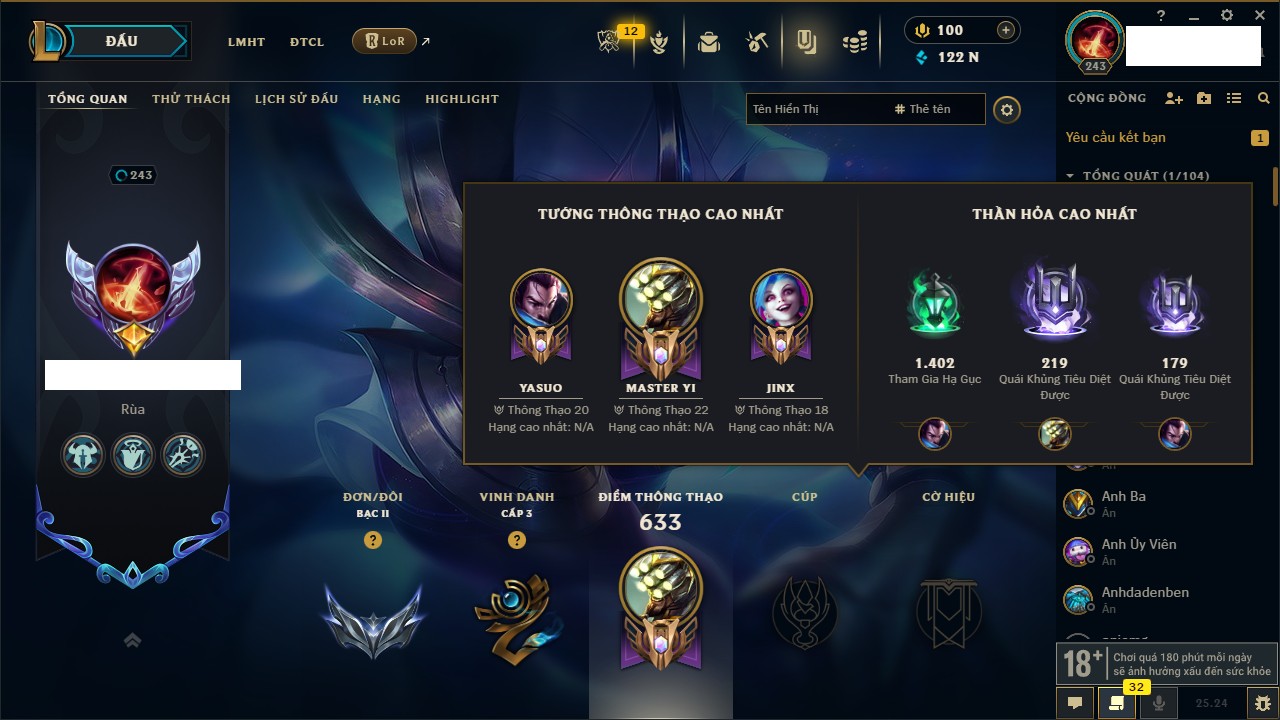Viewport: 1280px width, 720px height.
Task: Toggle the microphone mute button
Action: [1159, 703]
